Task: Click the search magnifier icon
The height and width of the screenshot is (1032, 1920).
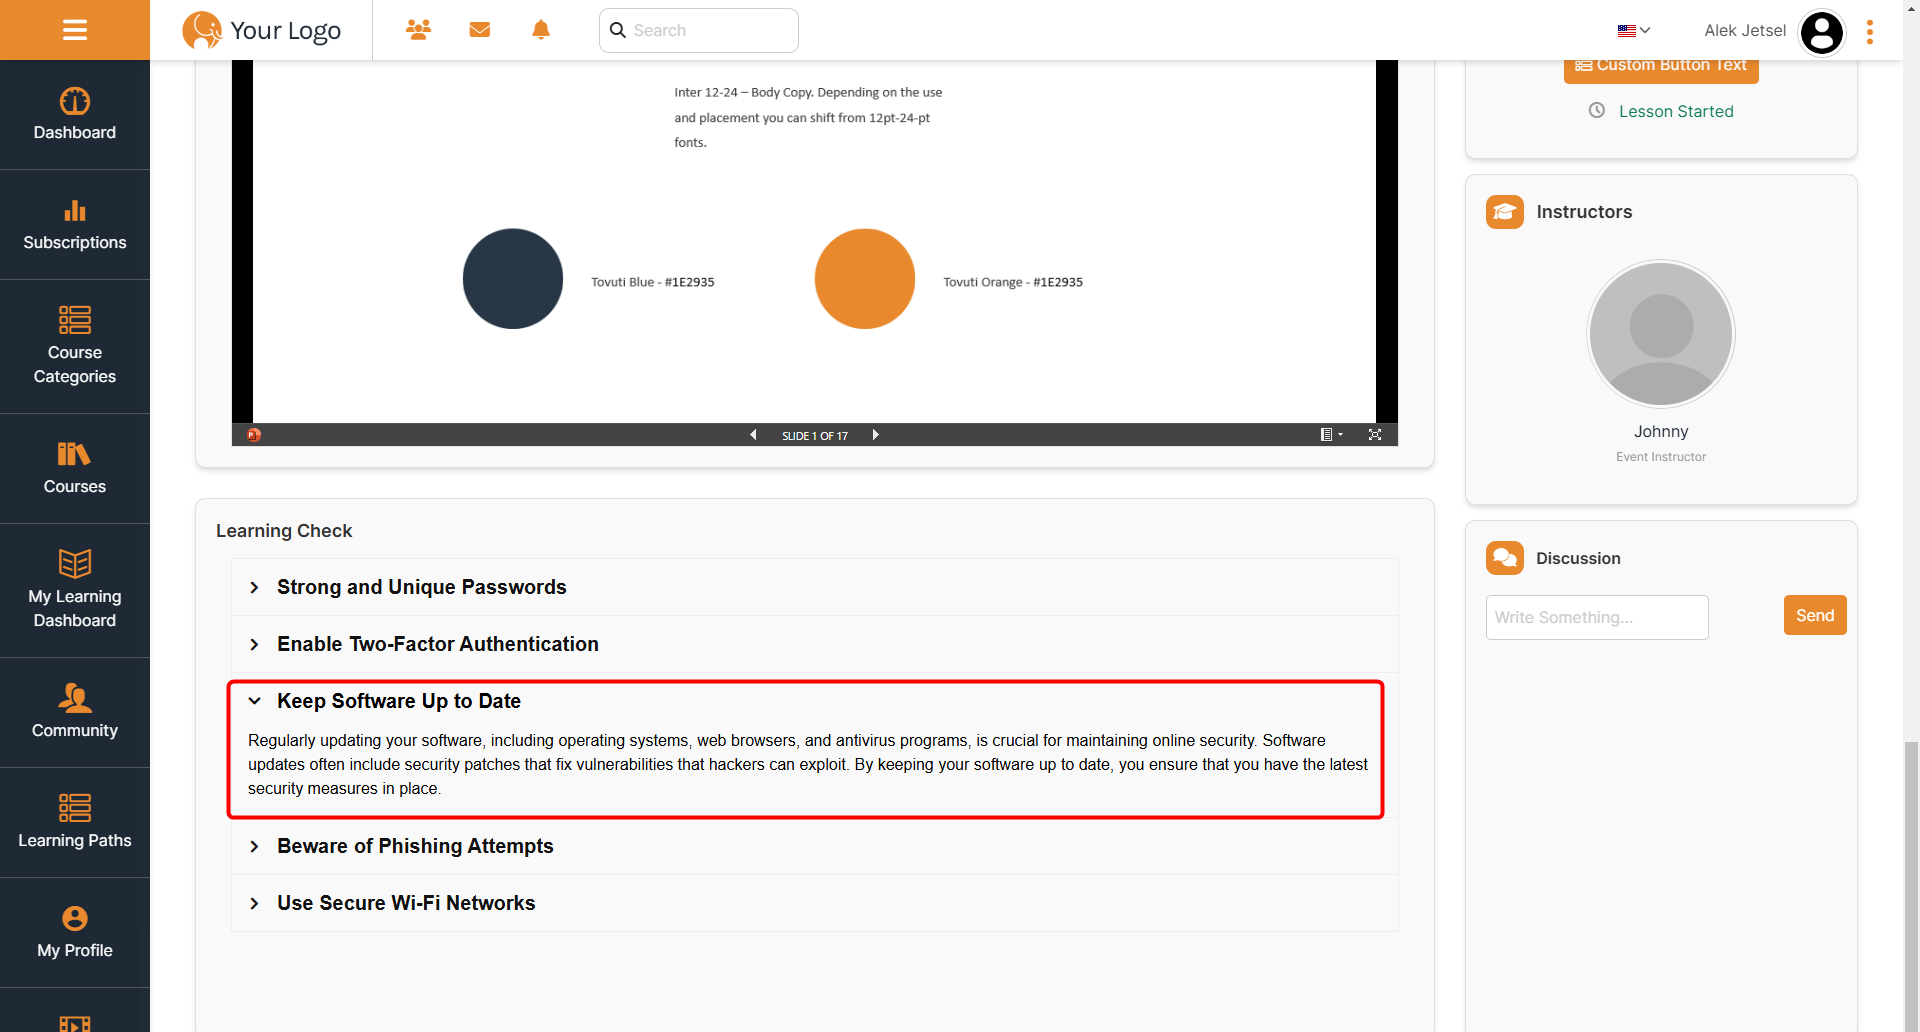Action: [618, 30]
